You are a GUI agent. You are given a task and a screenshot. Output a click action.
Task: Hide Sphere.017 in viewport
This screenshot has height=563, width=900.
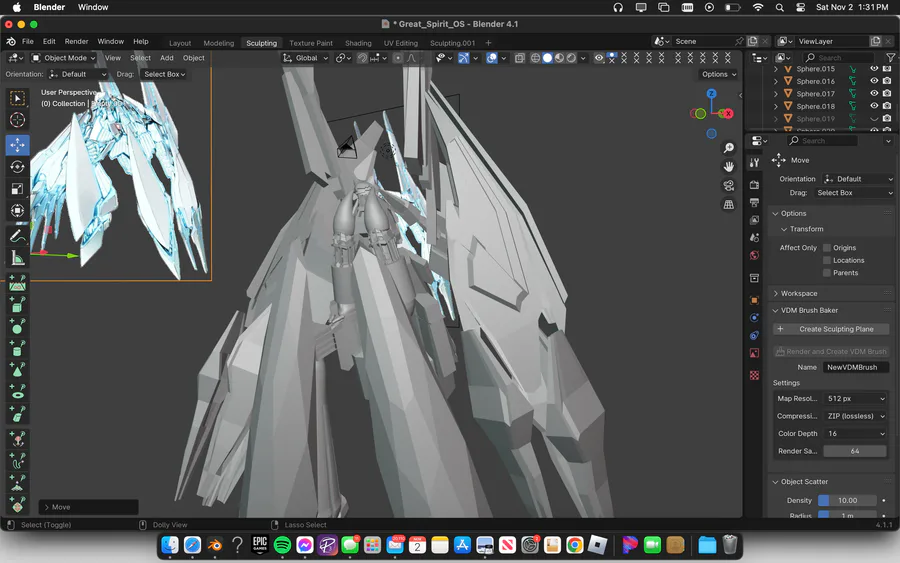click(874, 94)
